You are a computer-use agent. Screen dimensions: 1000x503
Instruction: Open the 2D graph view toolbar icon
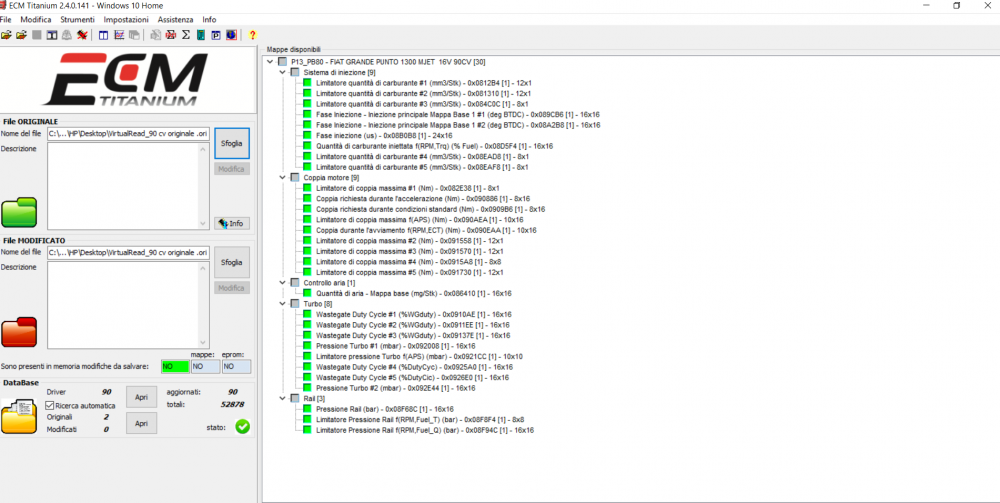[119, 34]
